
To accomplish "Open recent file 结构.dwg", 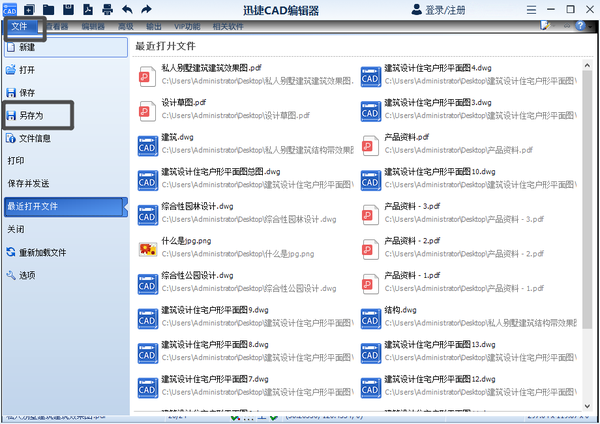I will (x=469, y=317).
